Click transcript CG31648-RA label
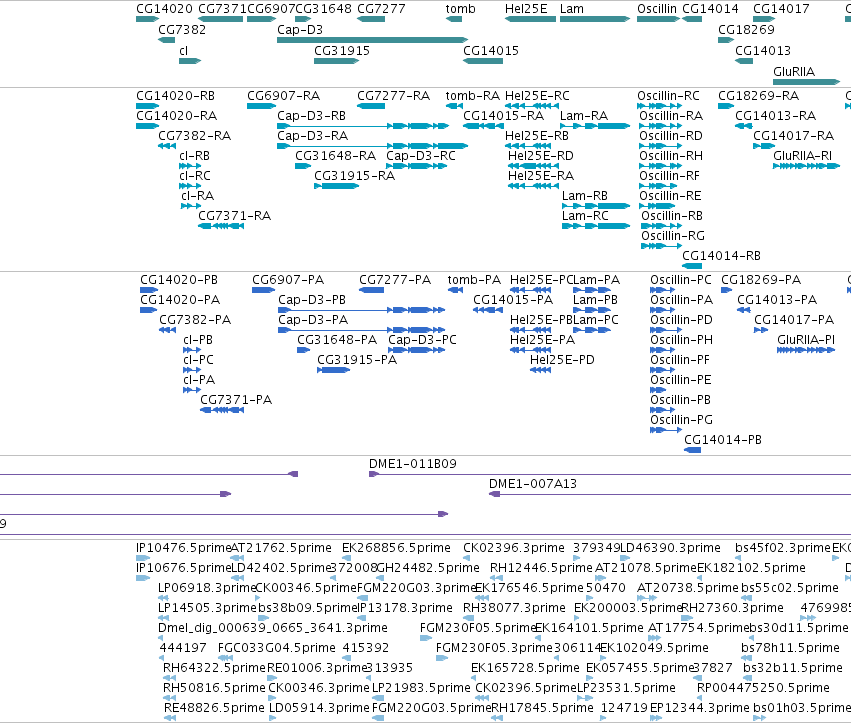 point(335,156)
